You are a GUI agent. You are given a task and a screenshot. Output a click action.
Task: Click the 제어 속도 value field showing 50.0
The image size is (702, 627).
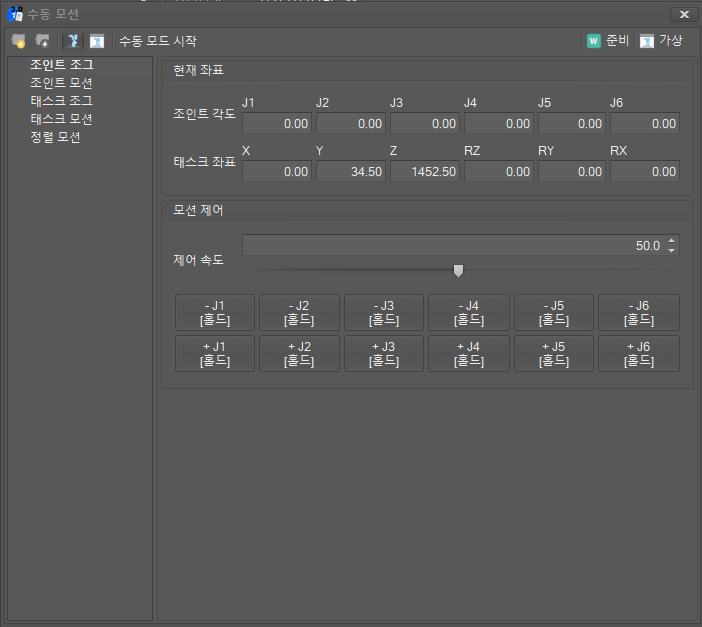click(x=450, y=245)
